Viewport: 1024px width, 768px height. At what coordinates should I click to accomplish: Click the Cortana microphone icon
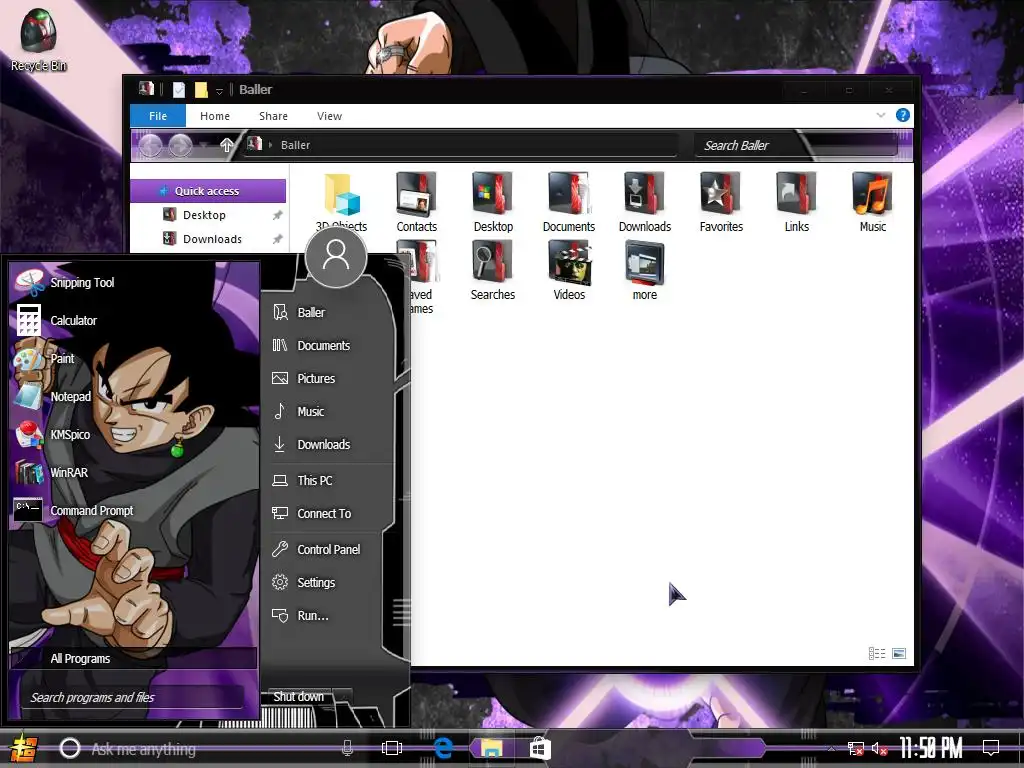click(x=347, y=748)
